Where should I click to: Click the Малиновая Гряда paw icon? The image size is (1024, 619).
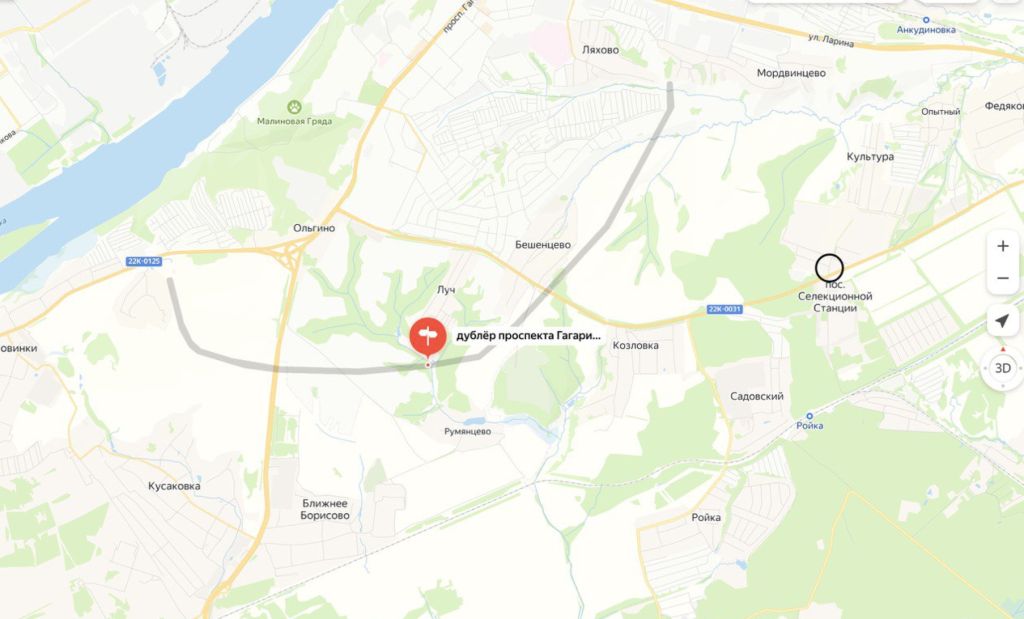coord(295,106)
